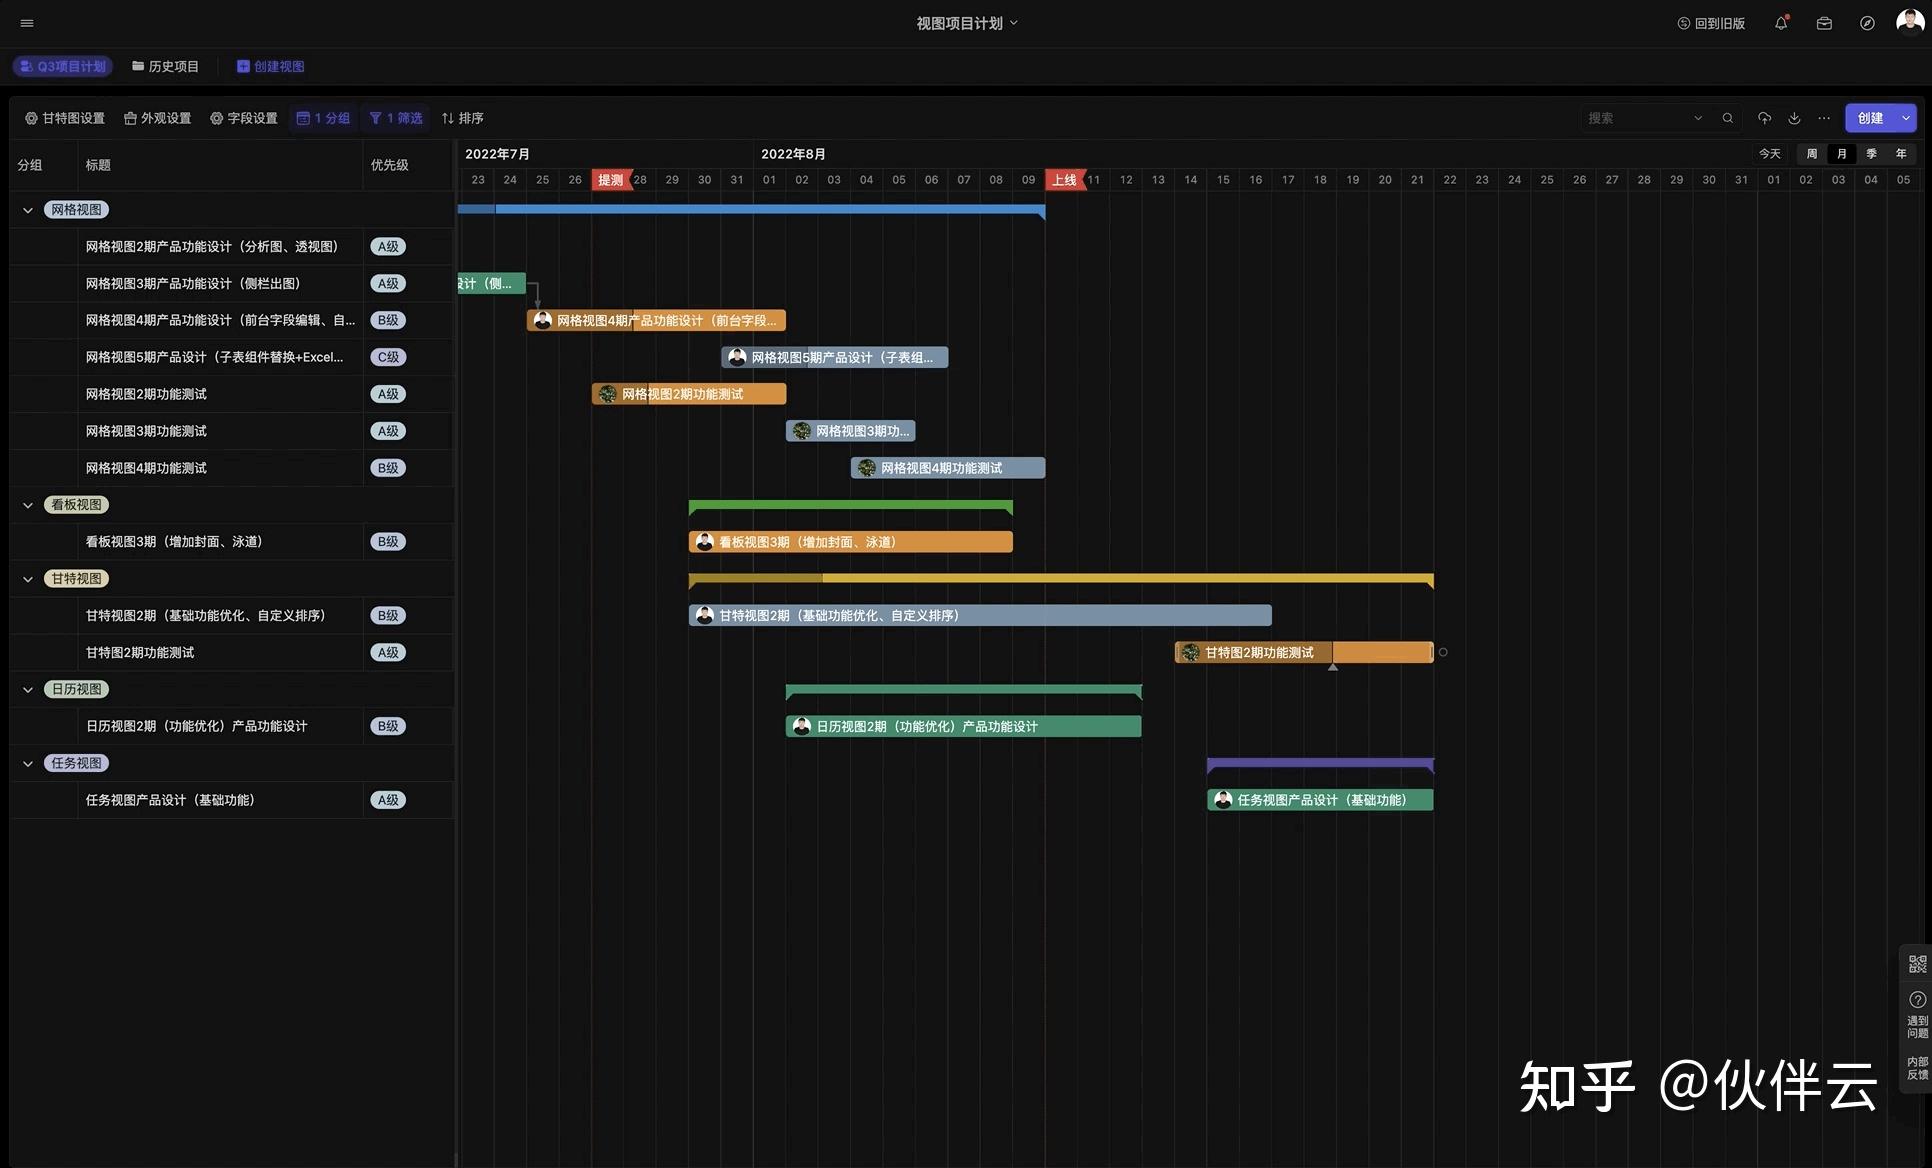1932x1168 pixels.
Task: Click the 今天 button
Action: [x=1770, y=154]
